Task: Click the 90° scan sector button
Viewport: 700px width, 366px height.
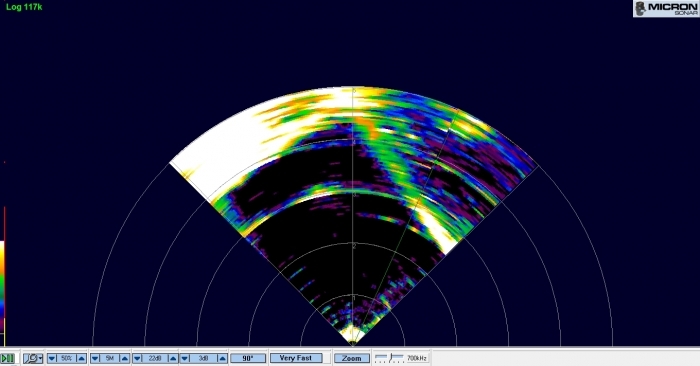Action: pos(248,358)
